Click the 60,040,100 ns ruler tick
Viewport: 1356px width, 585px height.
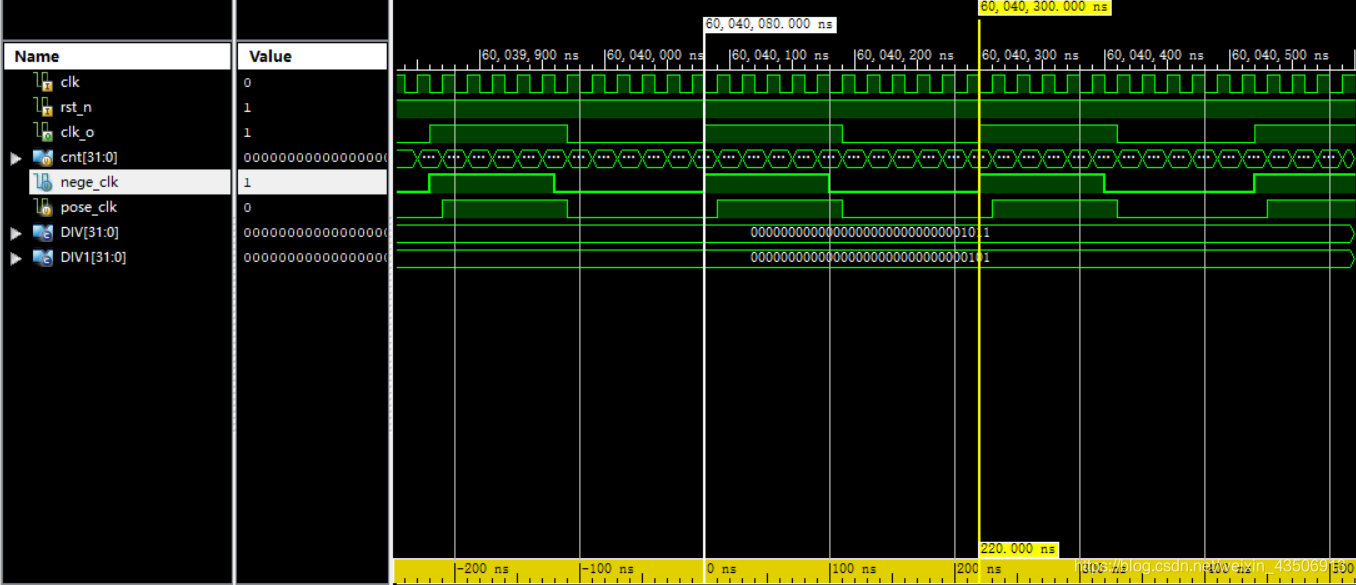[x=780, y=56]
